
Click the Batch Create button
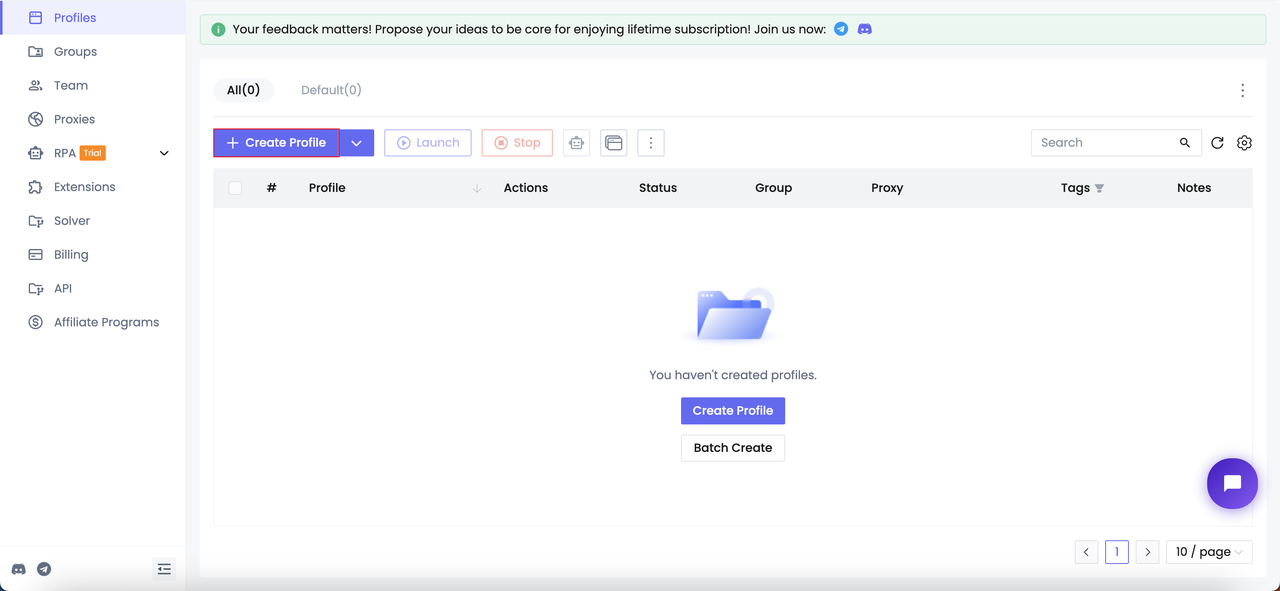click(x=732, y=448)
